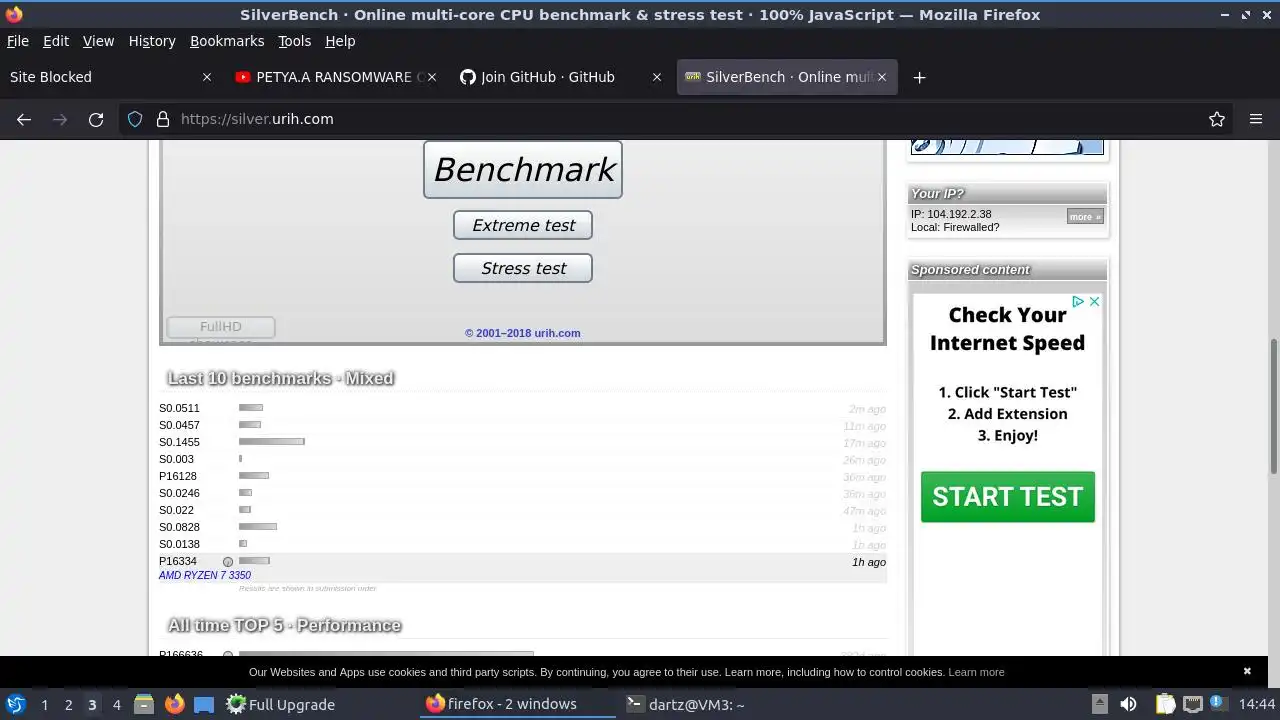This screenshot has width=1280, height=720.
Task: Close the Join GitHub tab
Action: [x=657, y=77]
